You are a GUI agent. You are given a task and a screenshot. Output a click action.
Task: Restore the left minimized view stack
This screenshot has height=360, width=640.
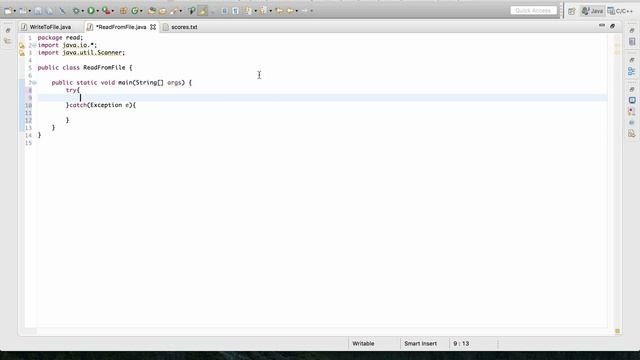point(8,31)
